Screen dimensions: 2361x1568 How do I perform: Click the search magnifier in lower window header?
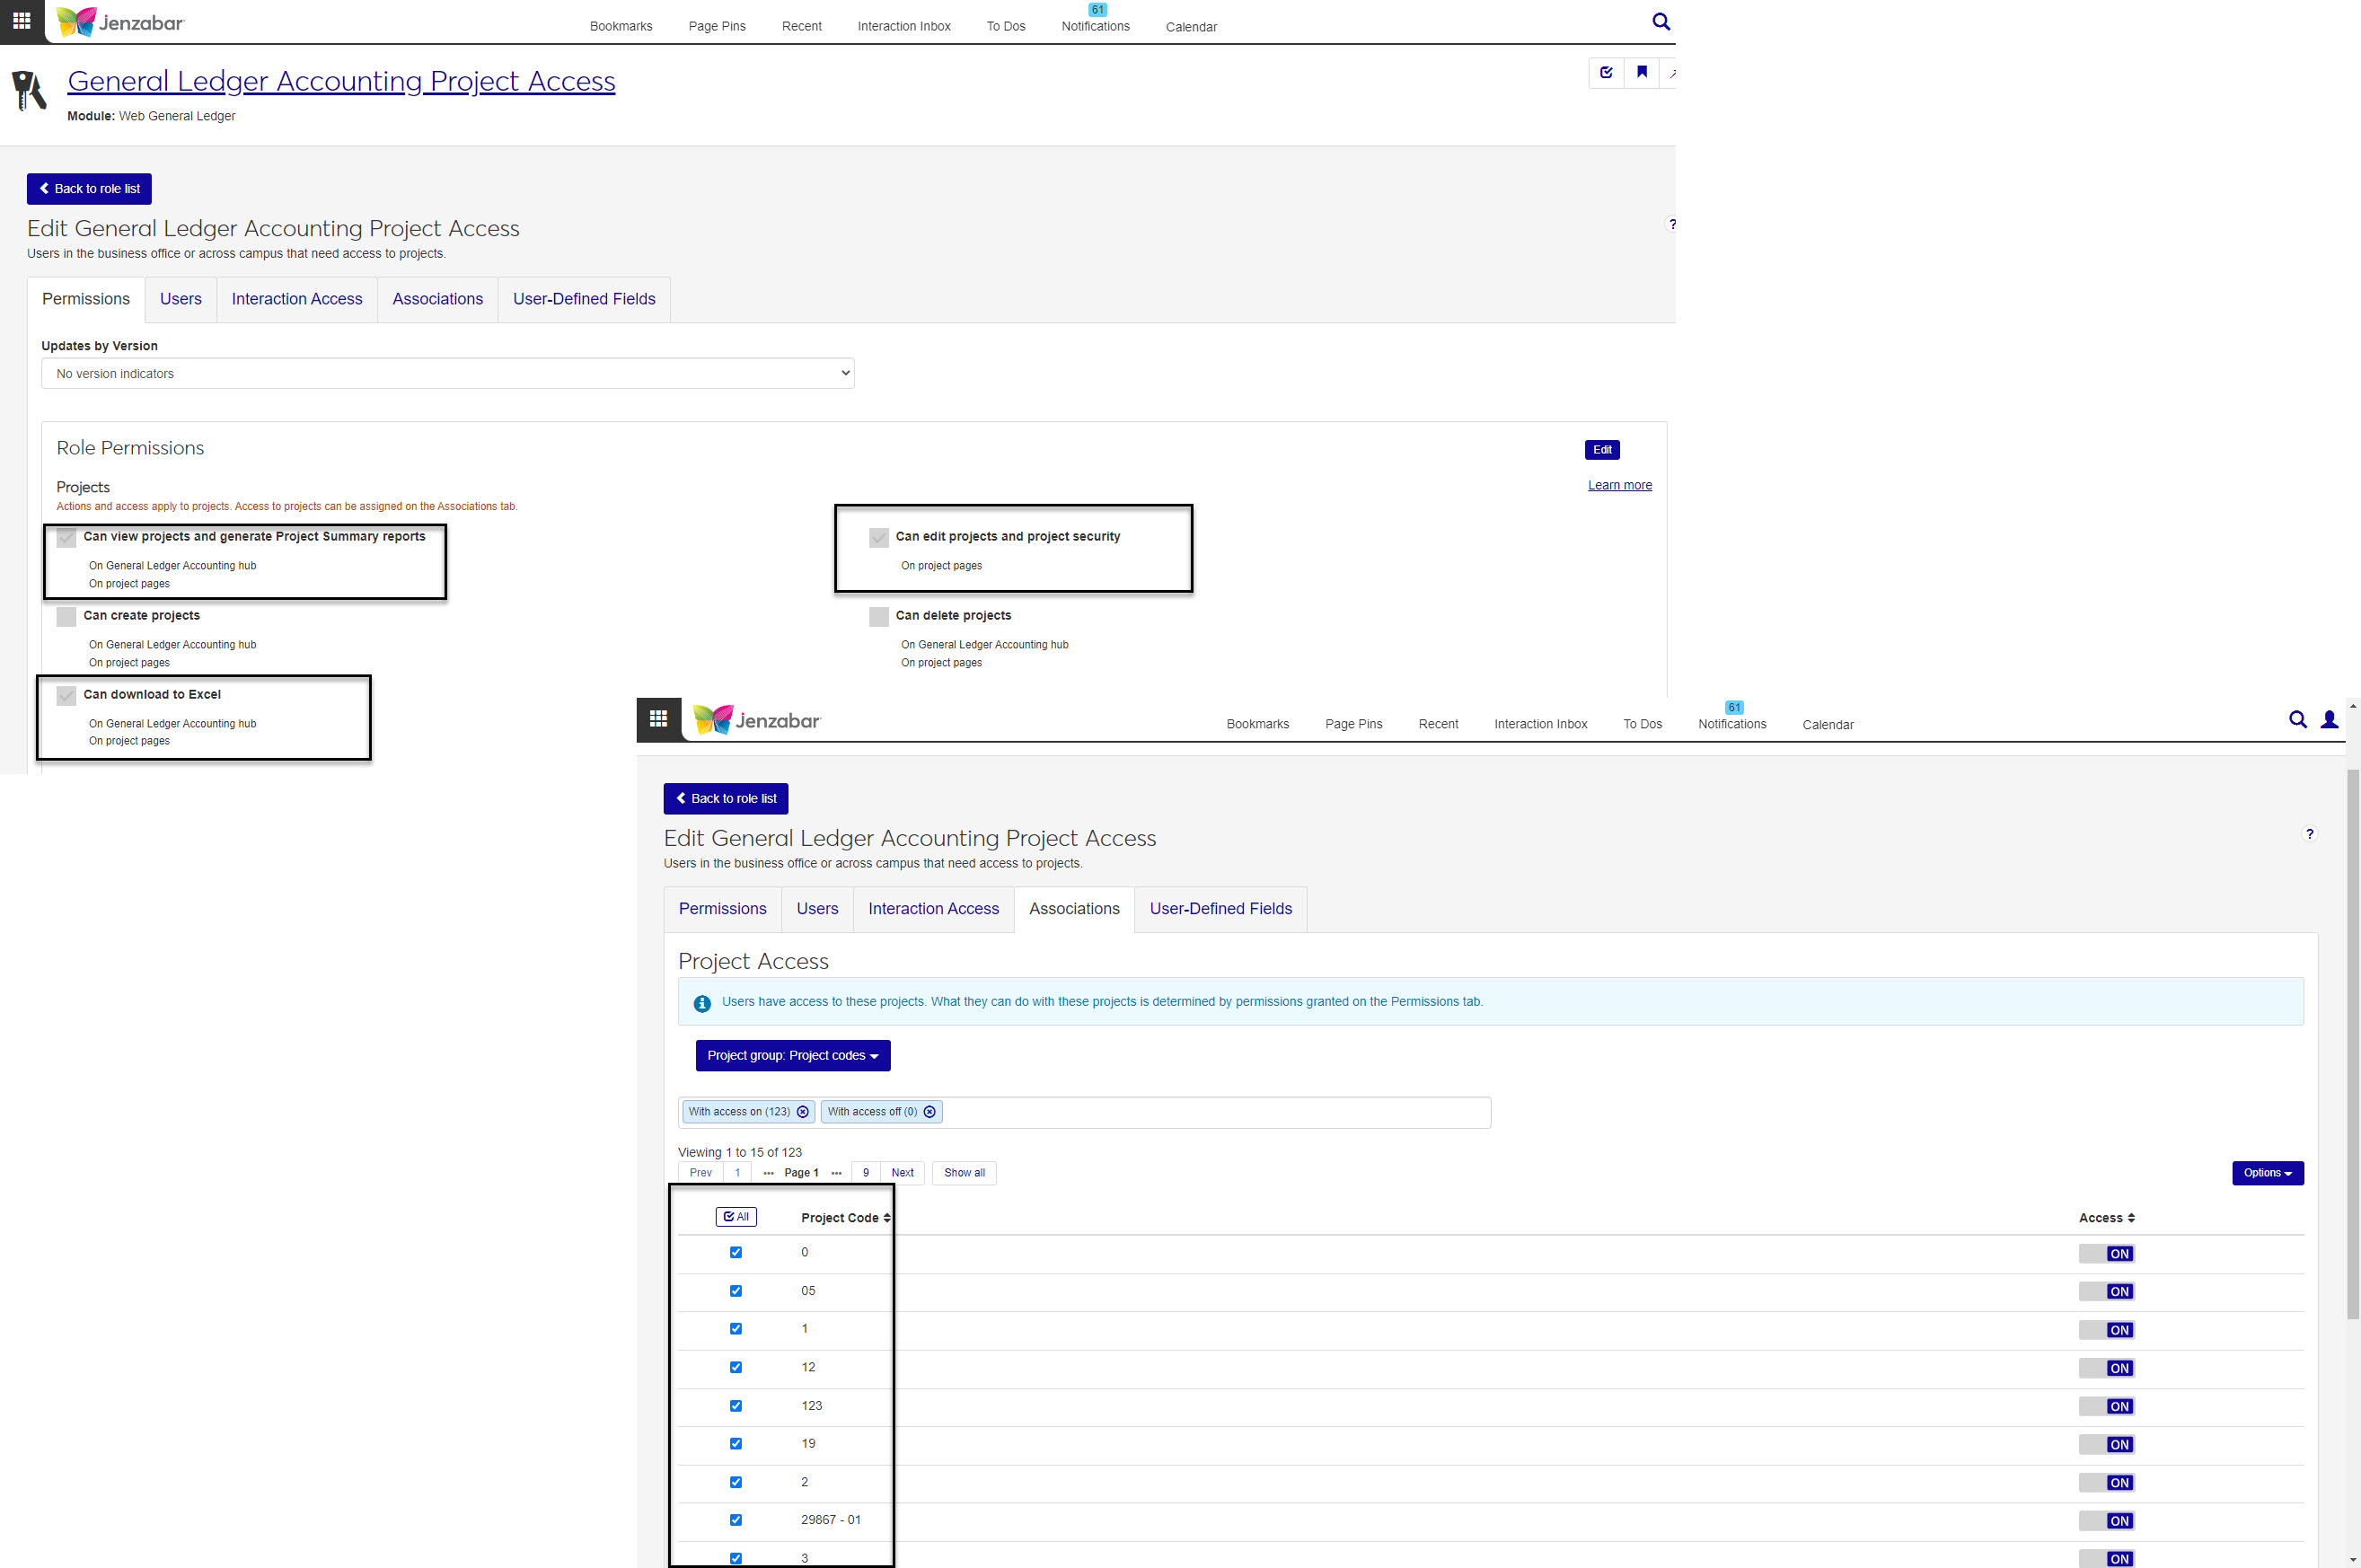coord(2298,719)
